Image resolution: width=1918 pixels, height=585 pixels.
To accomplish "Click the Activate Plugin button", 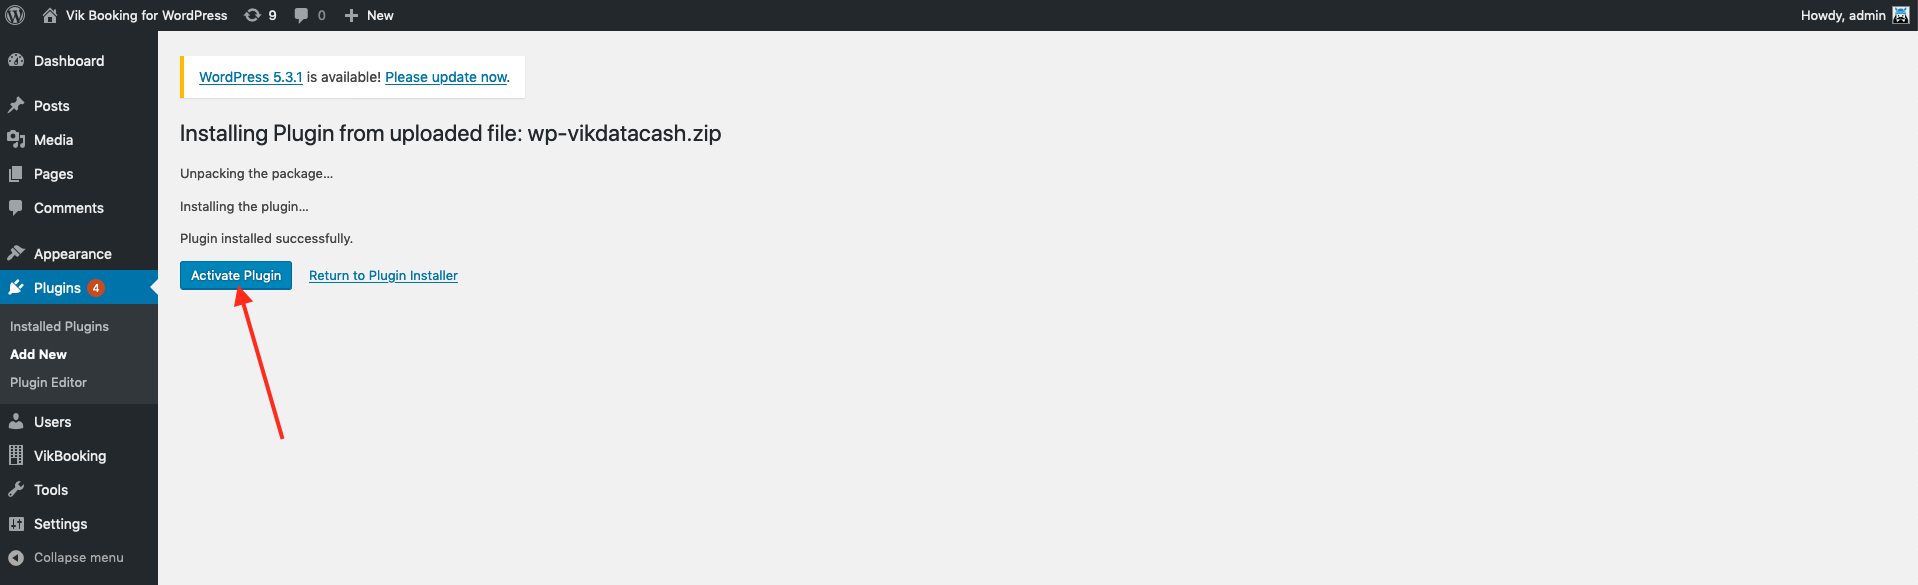I will (236, 275).
